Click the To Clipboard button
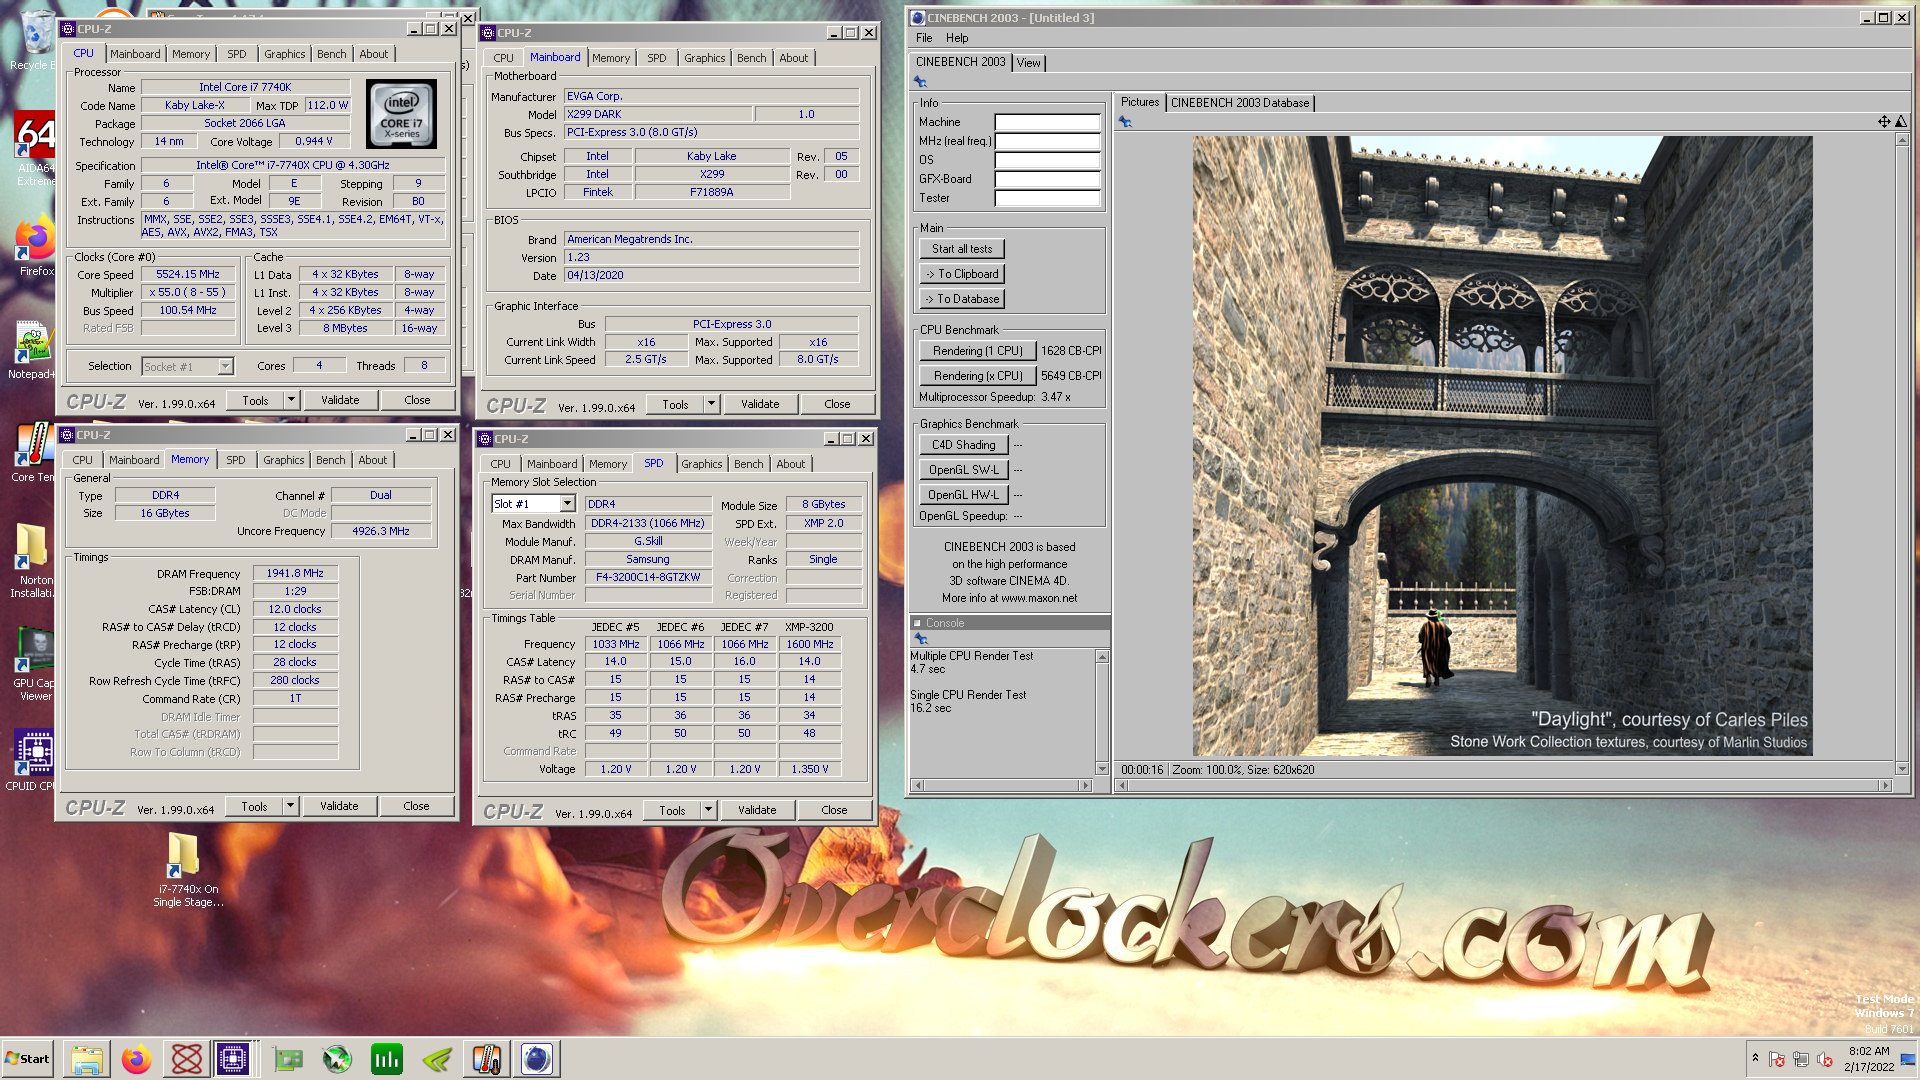Image resolution: width=1920 pixels, height=1080 pixels. 962,274
